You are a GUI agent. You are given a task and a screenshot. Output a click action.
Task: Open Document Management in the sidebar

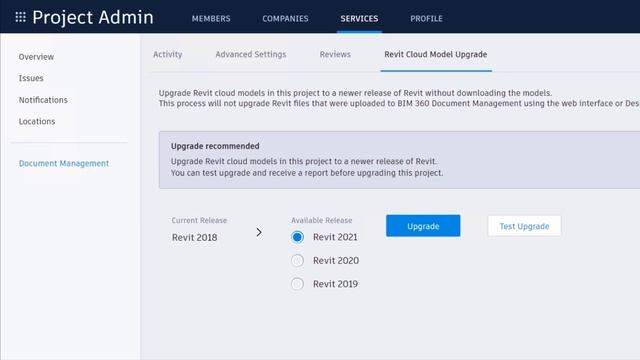[64, 163]
